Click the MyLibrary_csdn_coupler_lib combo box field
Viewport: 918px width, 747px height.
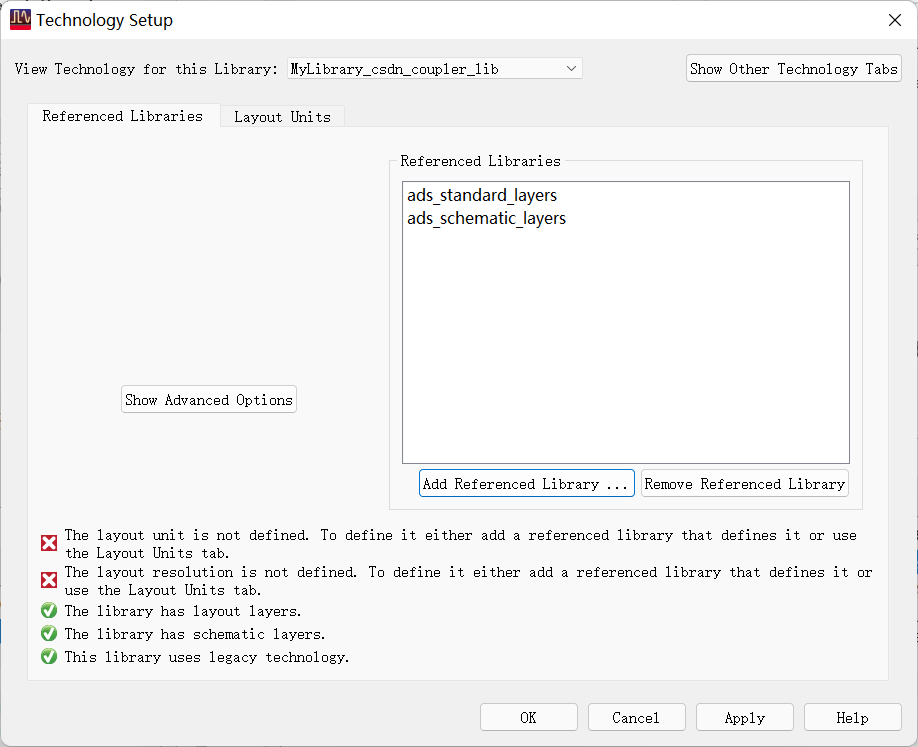tap(420, 68)
